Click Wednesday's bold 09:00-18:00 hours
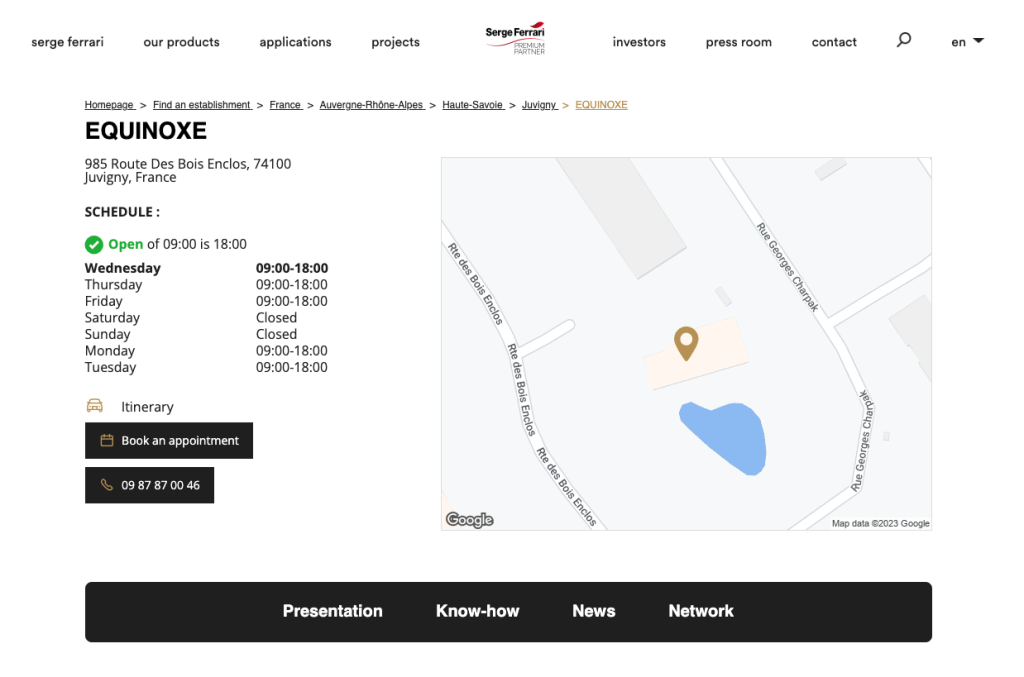The image size is (1024, 677). pyautogui.click(x=292, y=268)
